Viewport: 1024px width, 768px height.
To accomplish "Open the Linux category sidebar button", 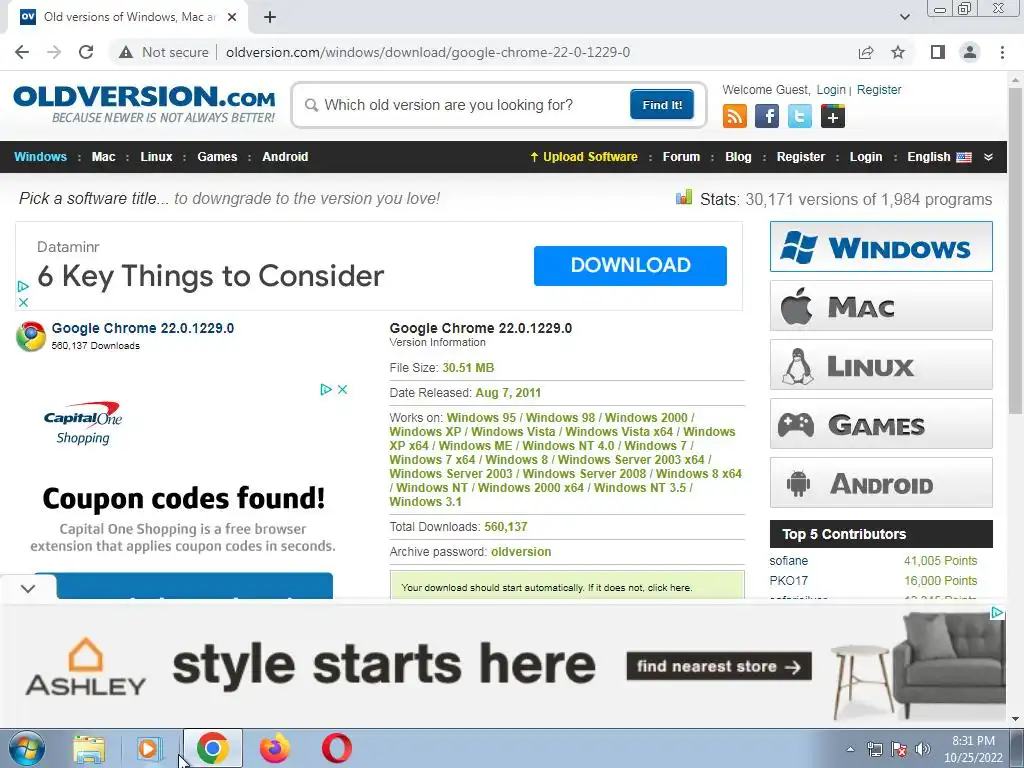I will click(881, 364).
